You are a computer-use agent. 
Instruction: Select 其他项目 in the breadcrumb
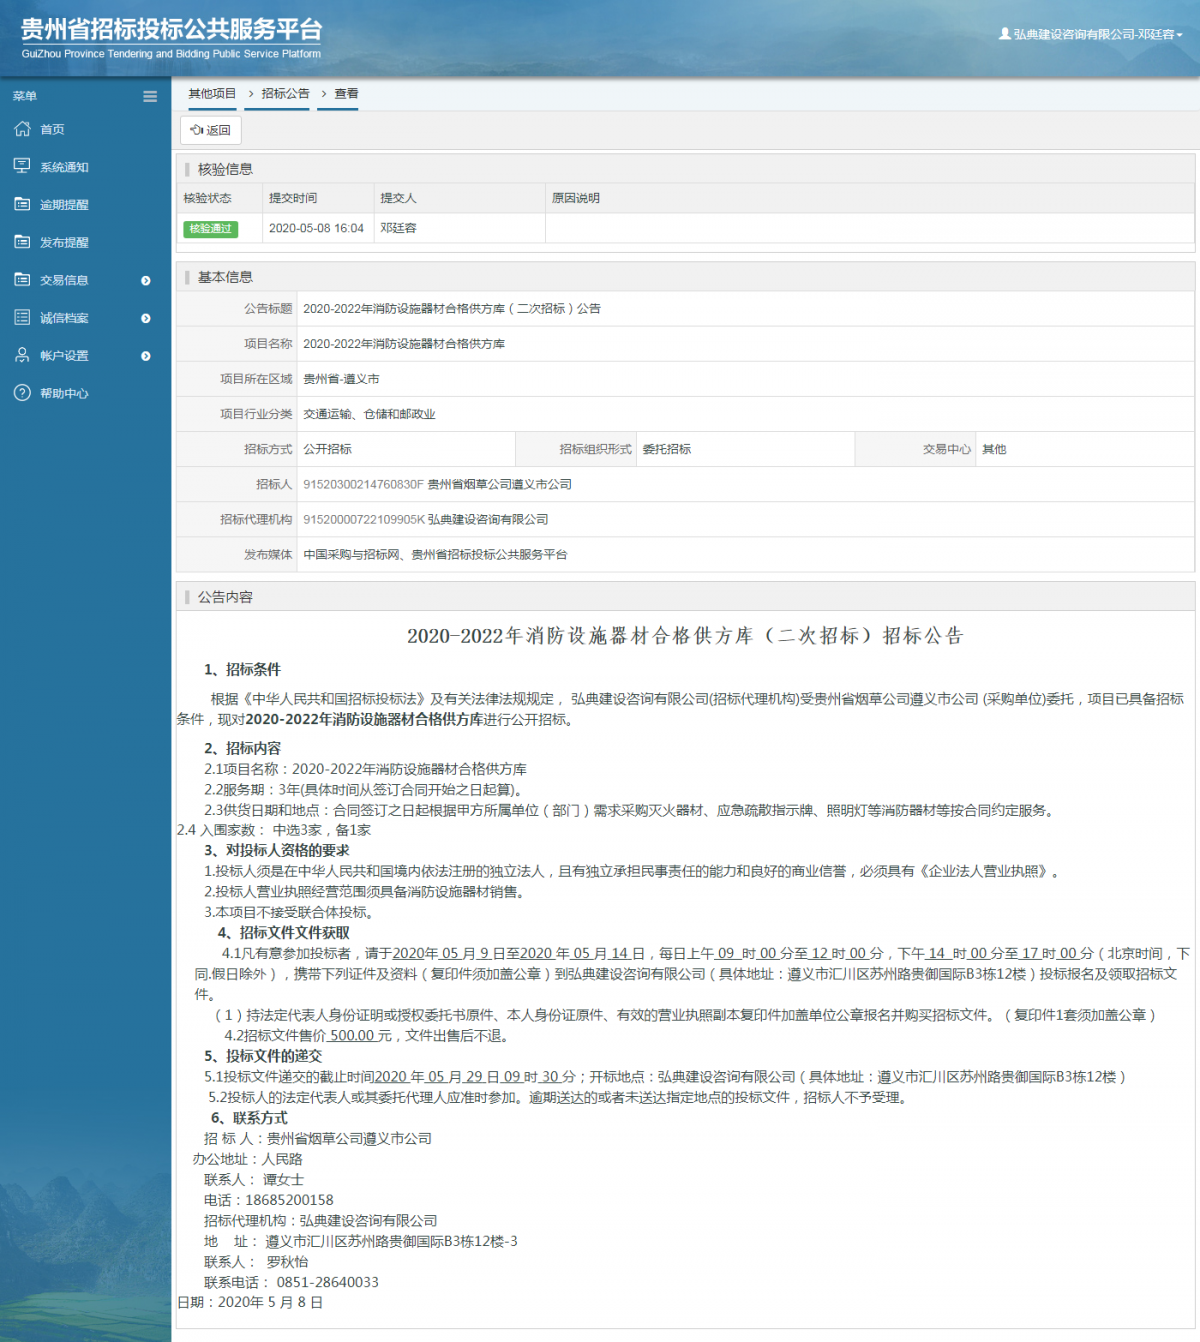(212, 94)
